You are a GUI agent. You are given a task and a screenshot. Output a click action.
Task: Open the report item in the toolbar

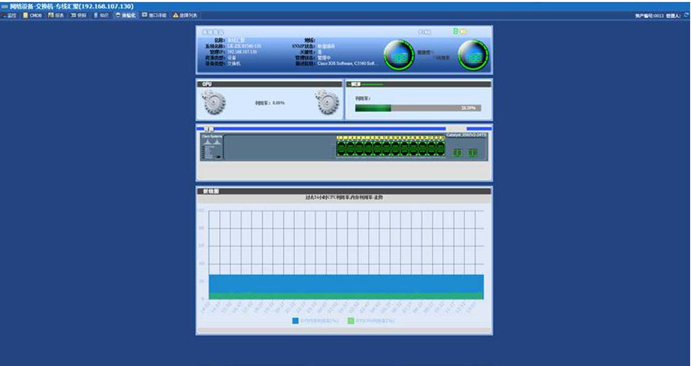(56, 15)
